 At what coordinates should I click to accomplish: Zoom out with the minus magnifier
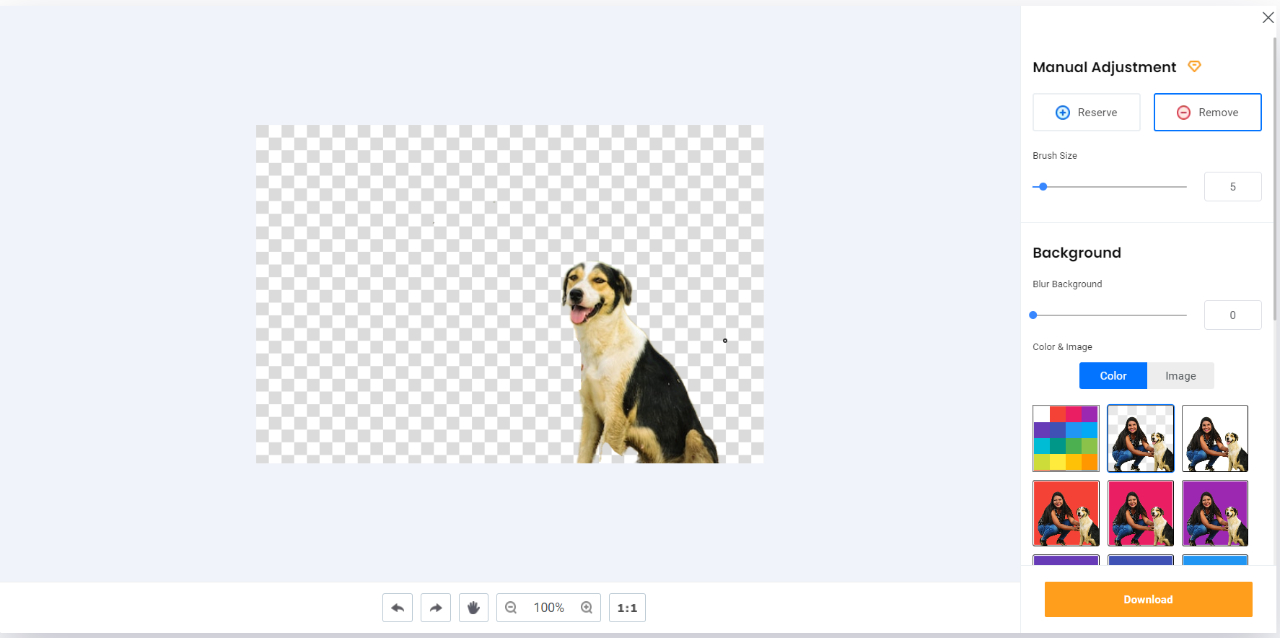pos(511,607)
